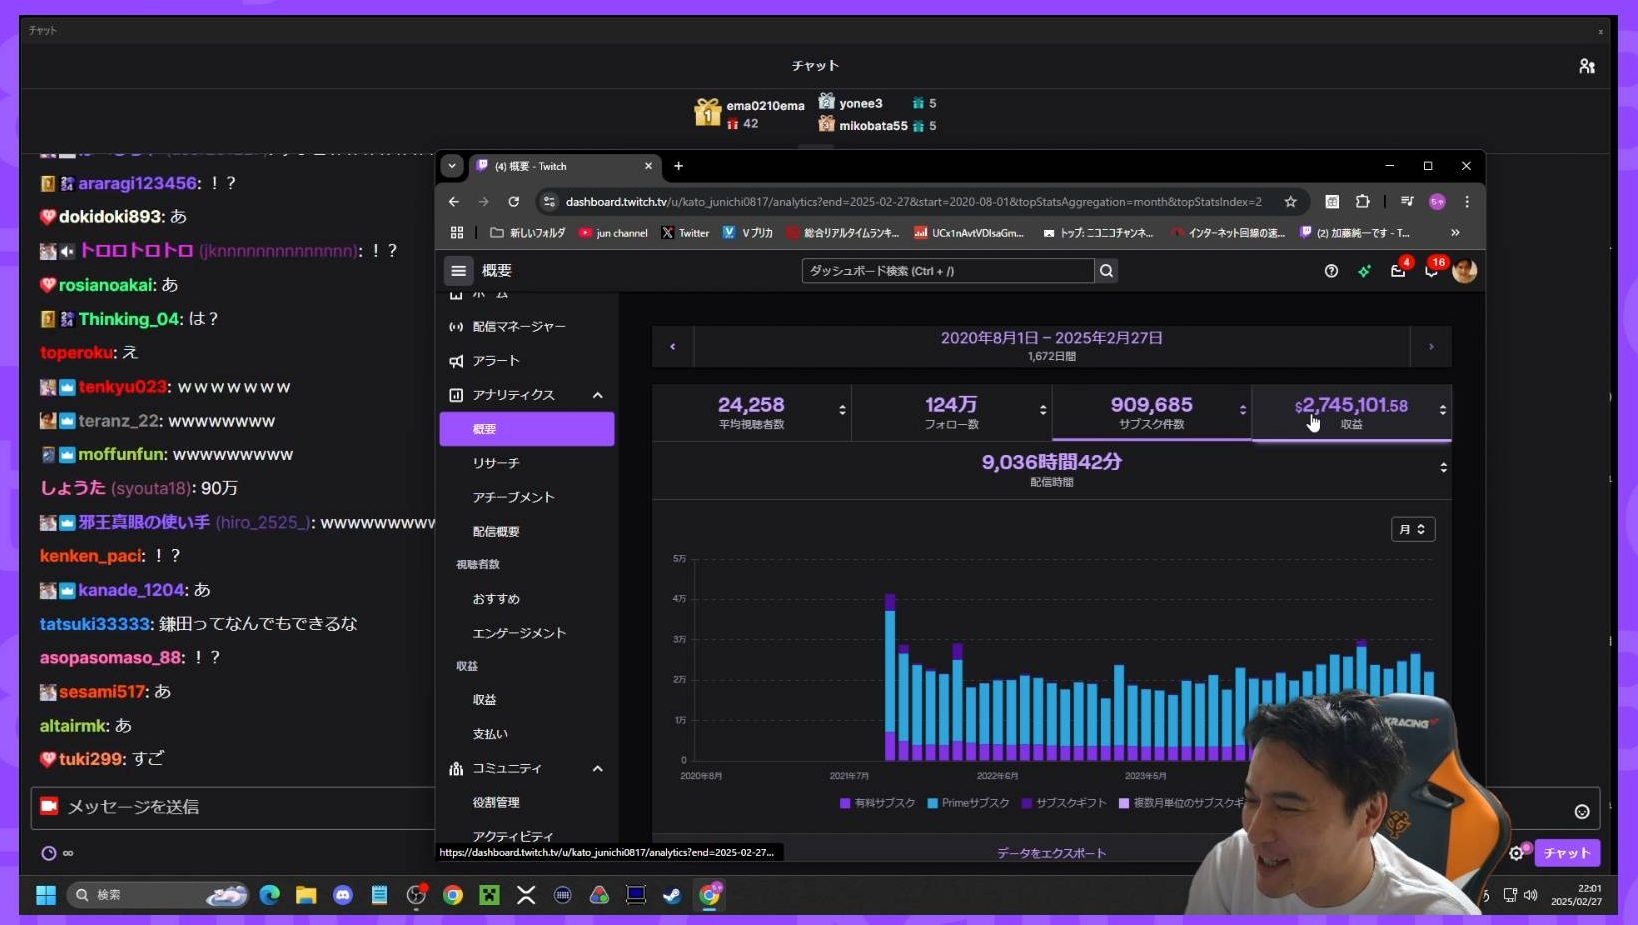The height and width of the screenshot is (925, 1638).
Task: Click the dashboard search magnifier icon
Action: tap(1106, 271)
